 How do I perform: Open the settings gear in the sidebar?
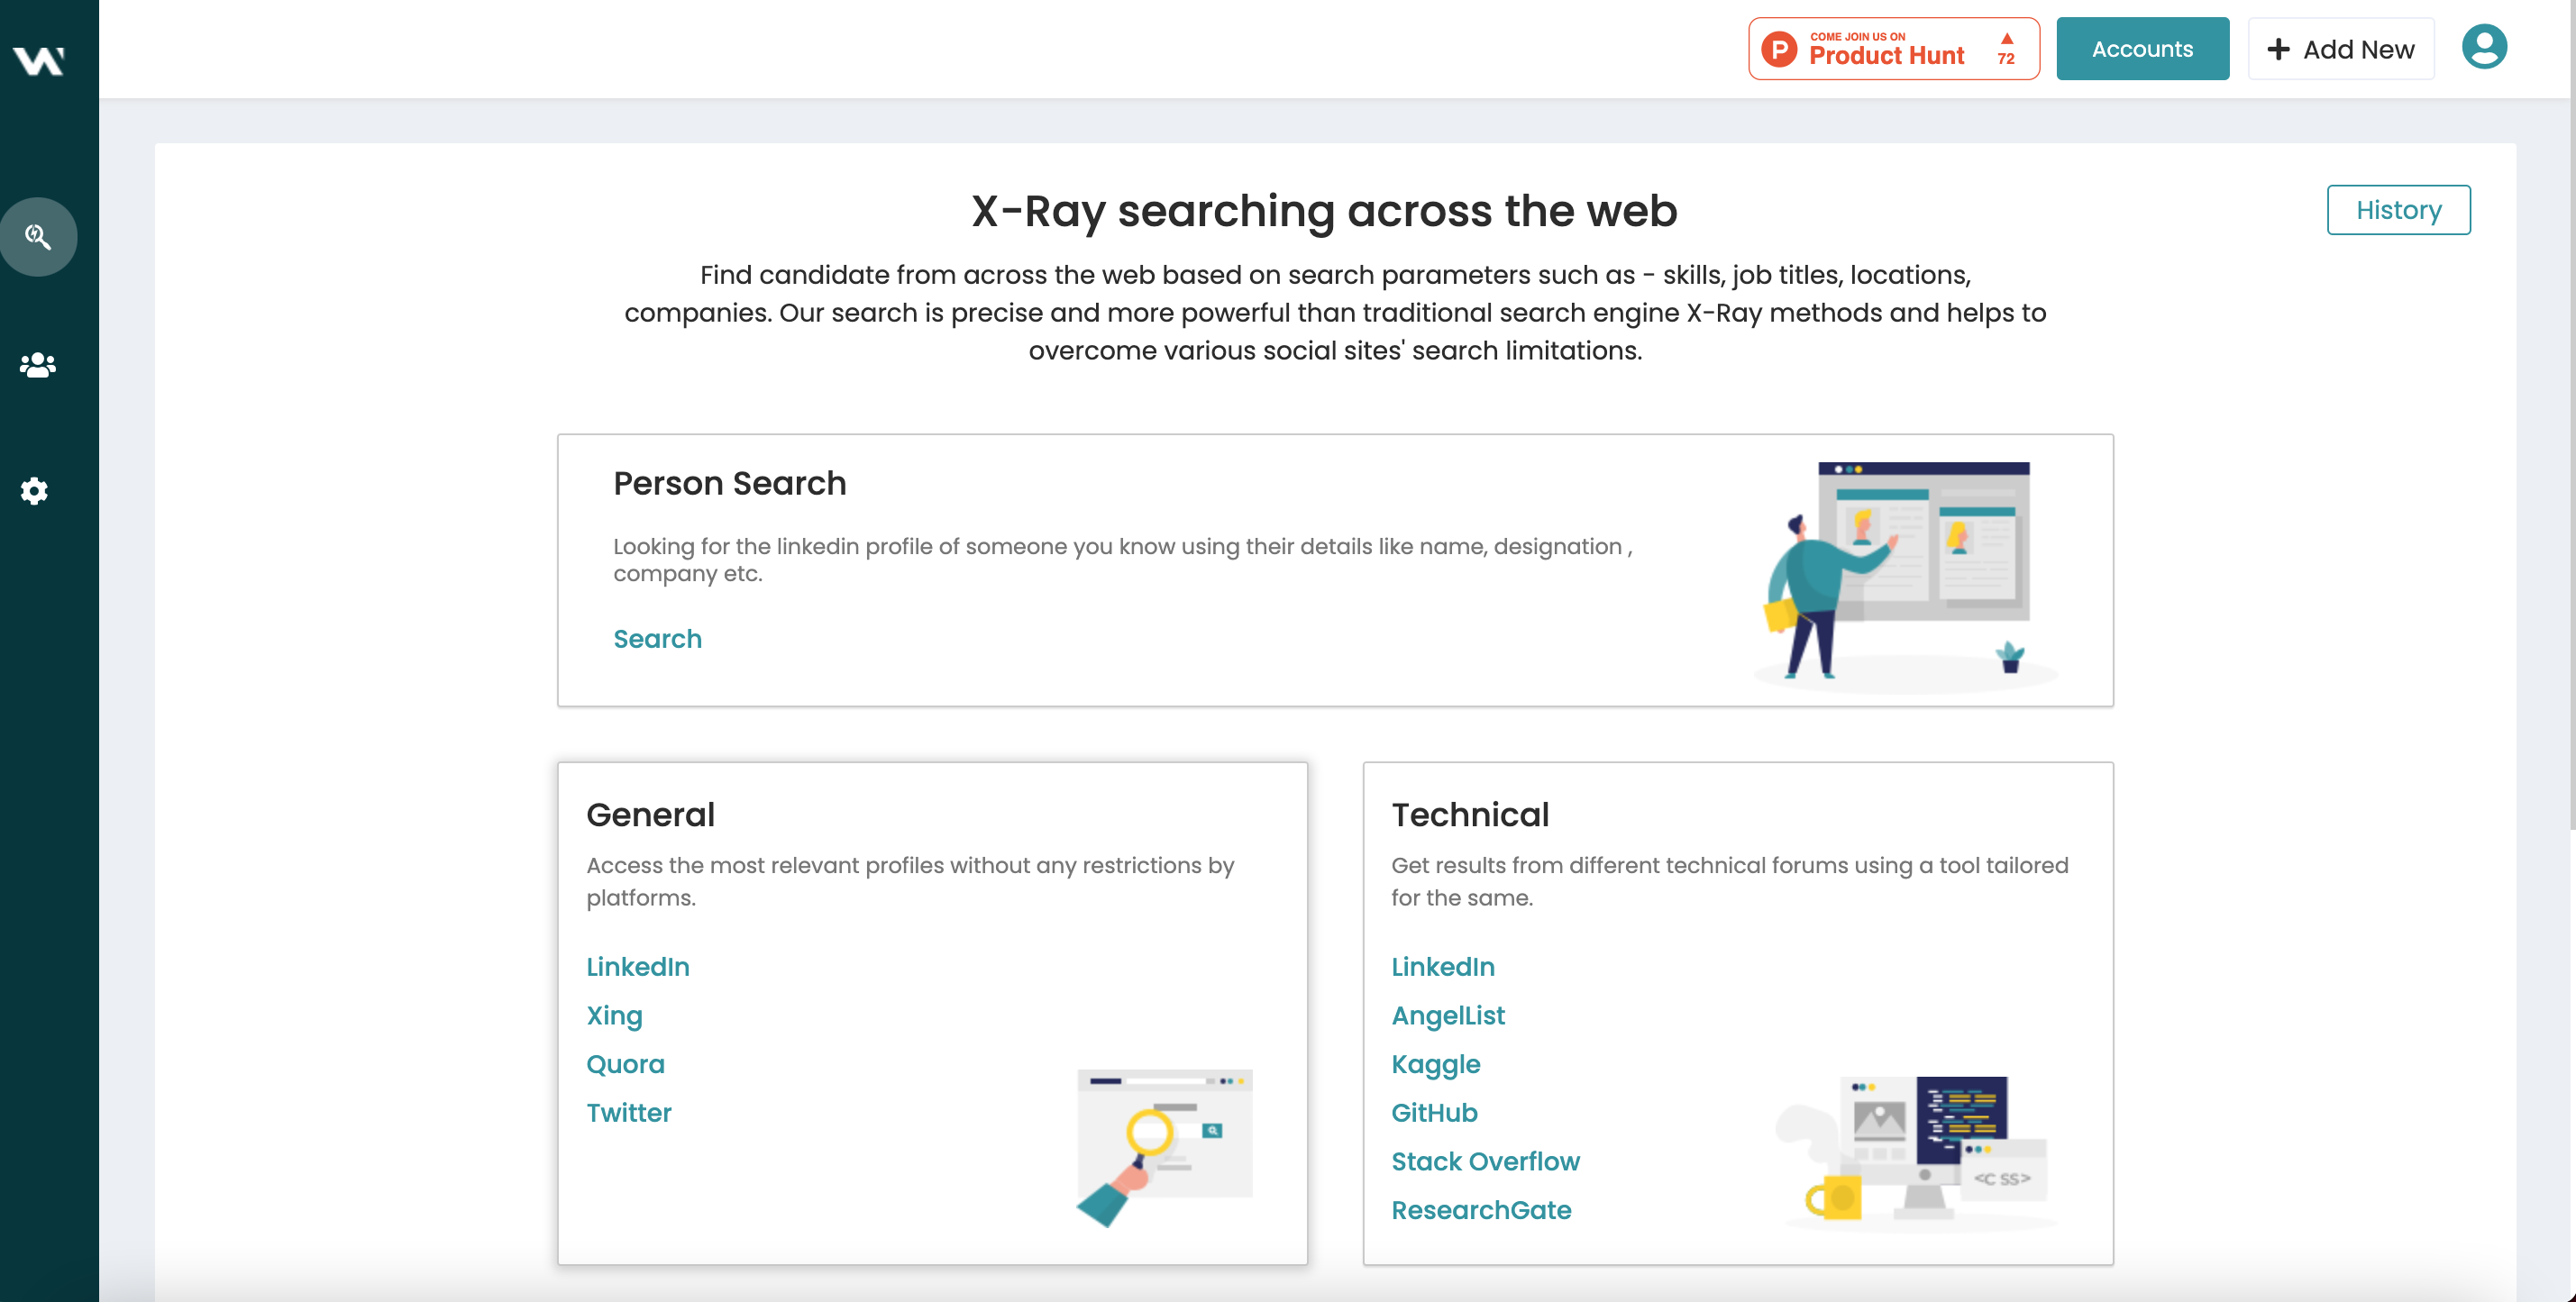coord(35,490)
